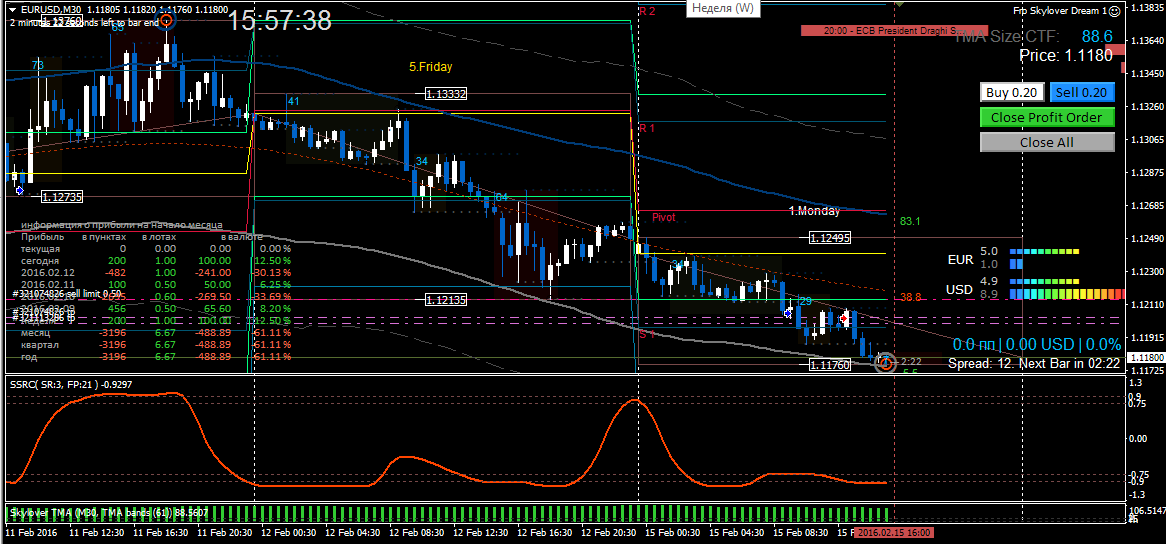
Task: Click the USD 4.9 strength color bar
Action: [1045, 282]
